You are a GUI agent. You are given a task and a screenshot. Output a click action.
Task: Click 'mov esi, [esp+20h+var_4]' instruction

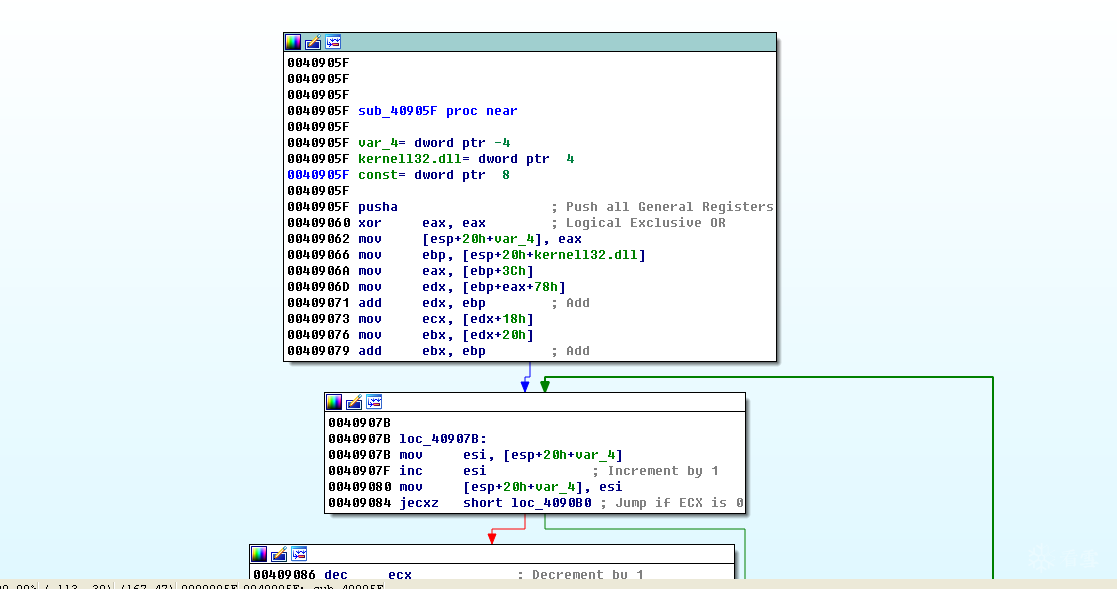pos(511,454)
